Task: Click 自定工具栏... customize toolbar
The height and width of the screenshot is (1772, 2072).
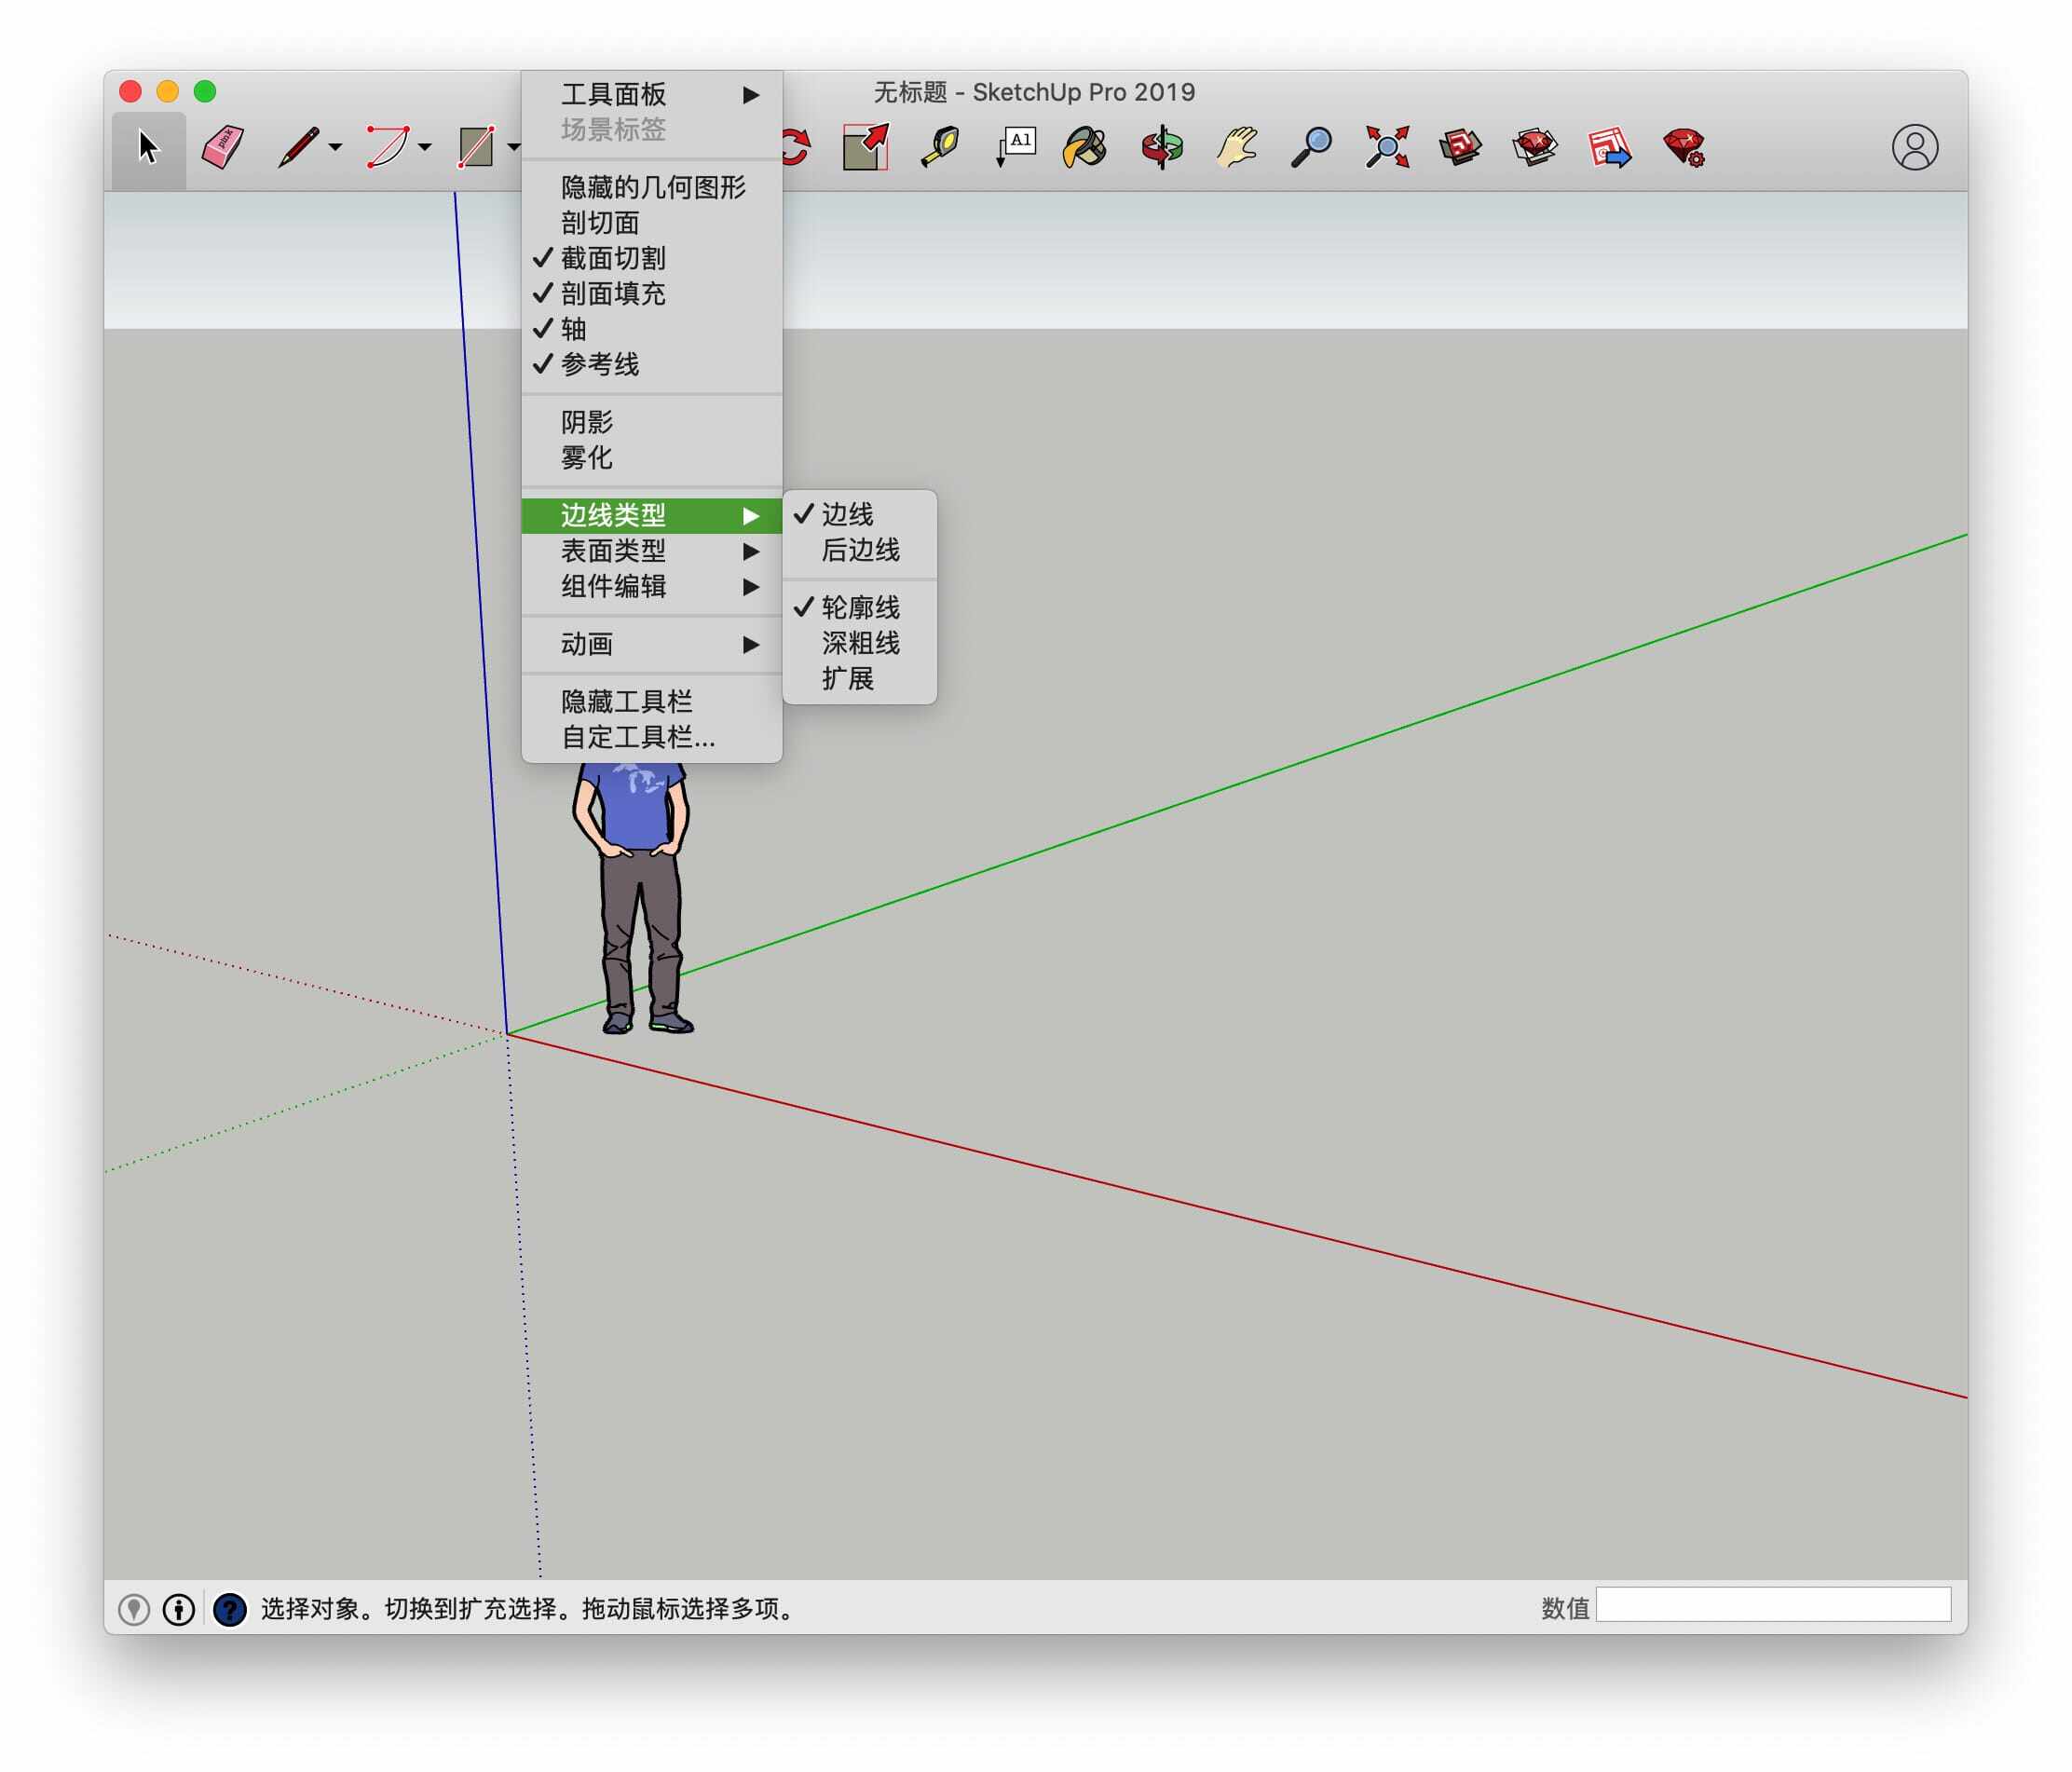Action: [x=637, y=737]
